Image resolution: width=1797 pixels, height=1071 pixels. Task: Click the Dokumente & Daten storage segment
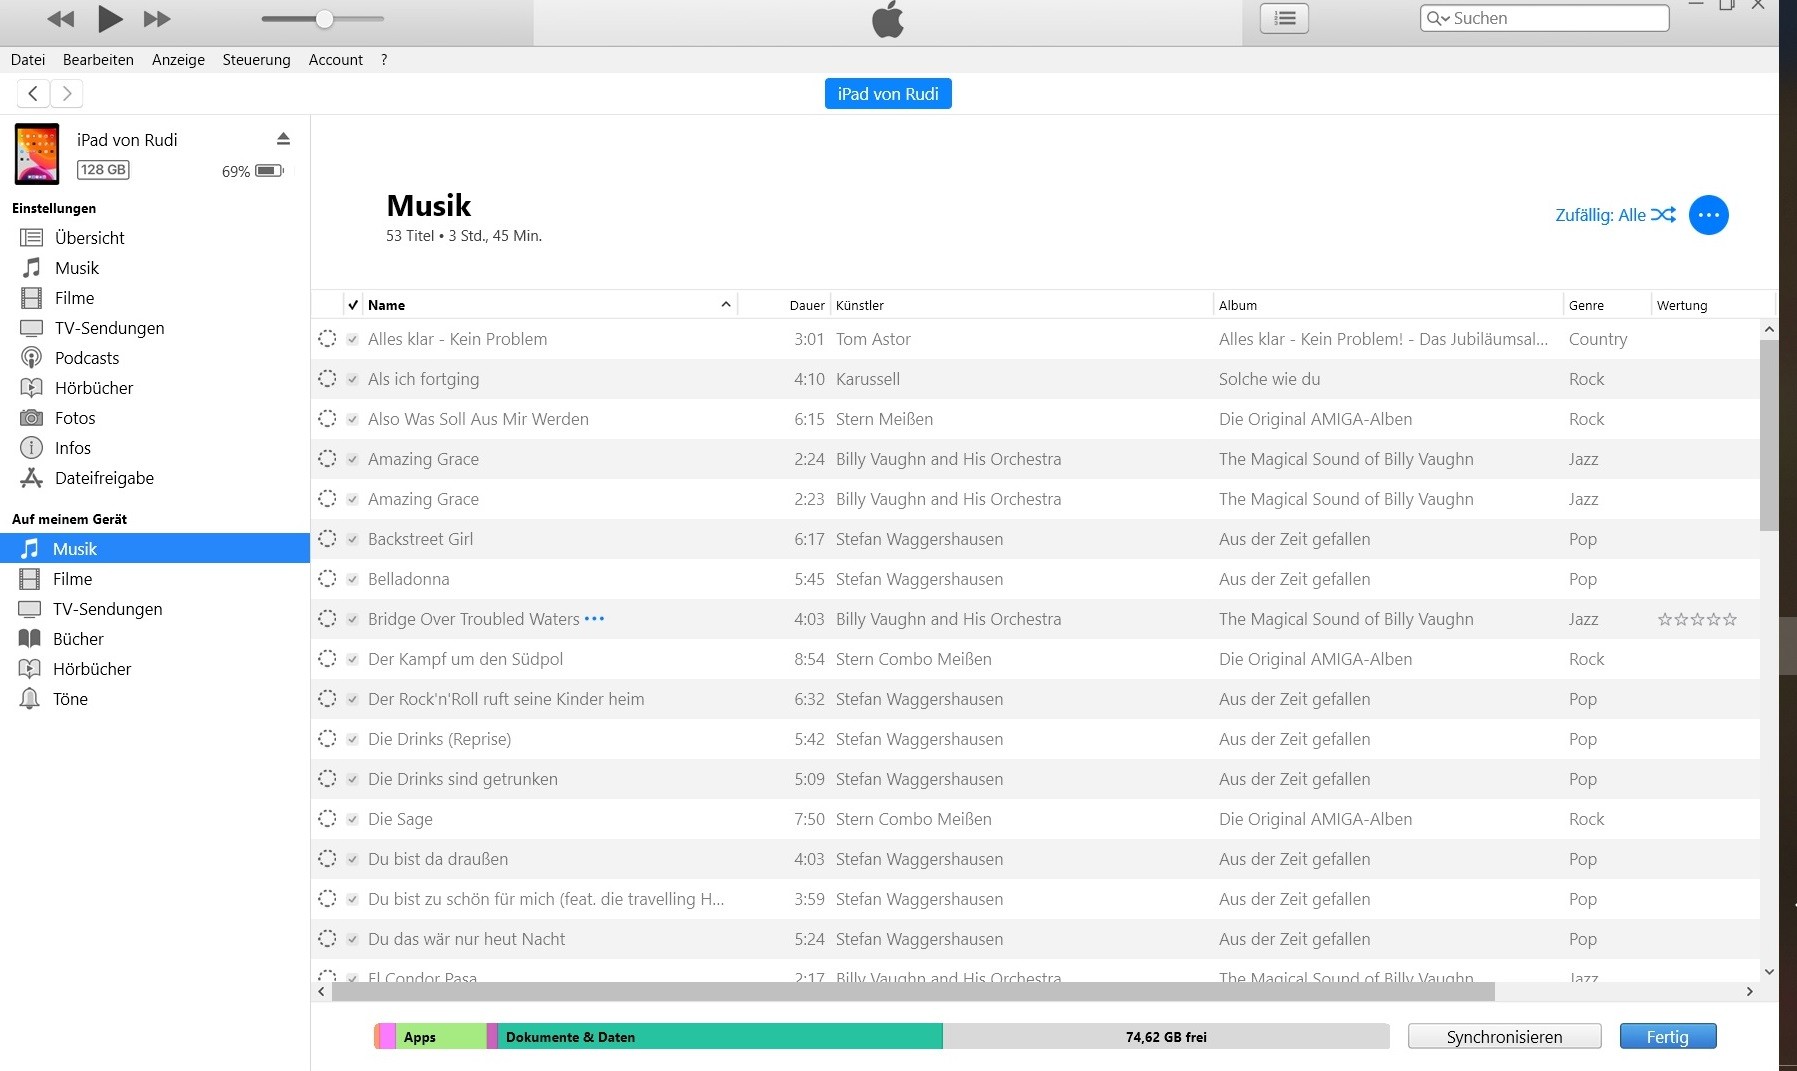720,1037
